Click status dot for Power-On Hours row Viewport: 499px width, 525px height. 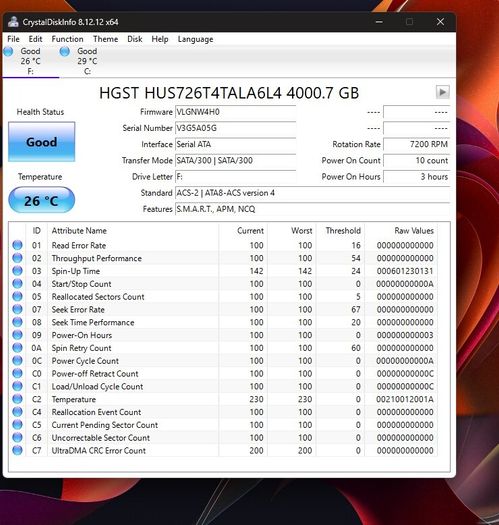coord(17,335)
